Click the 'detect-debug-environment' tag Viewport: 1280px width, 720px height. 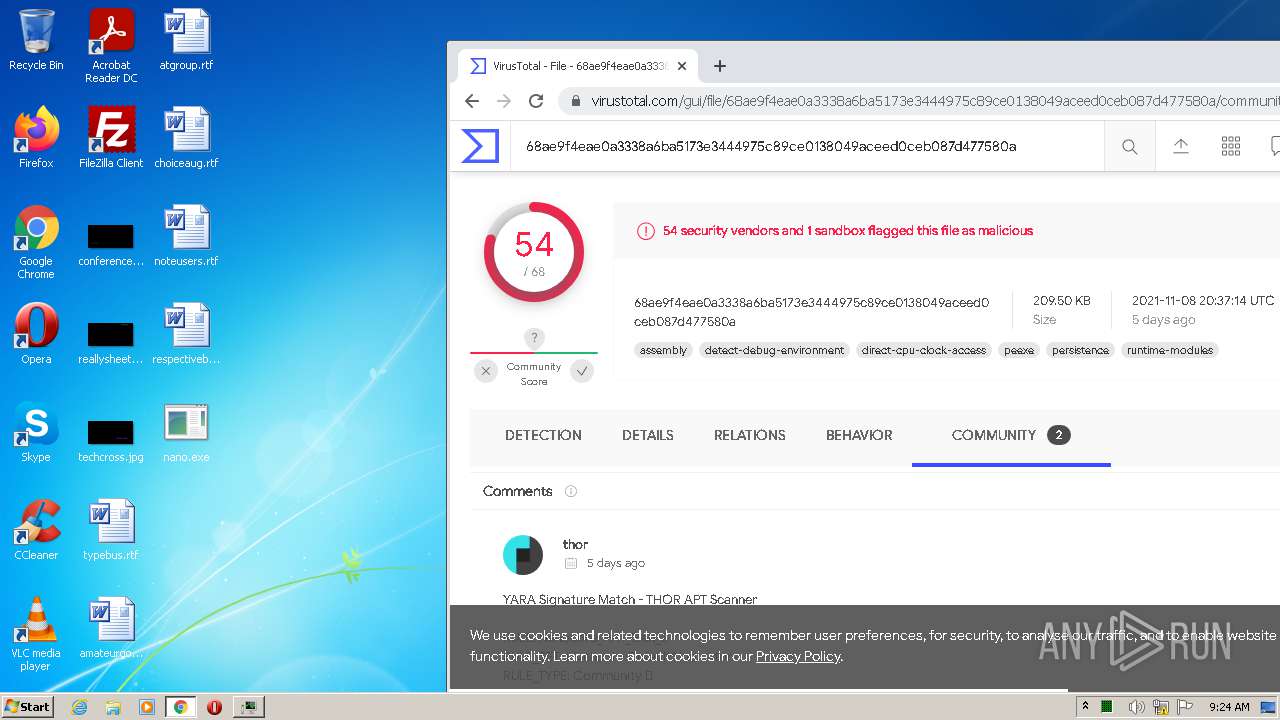click(x=775, y=350)
